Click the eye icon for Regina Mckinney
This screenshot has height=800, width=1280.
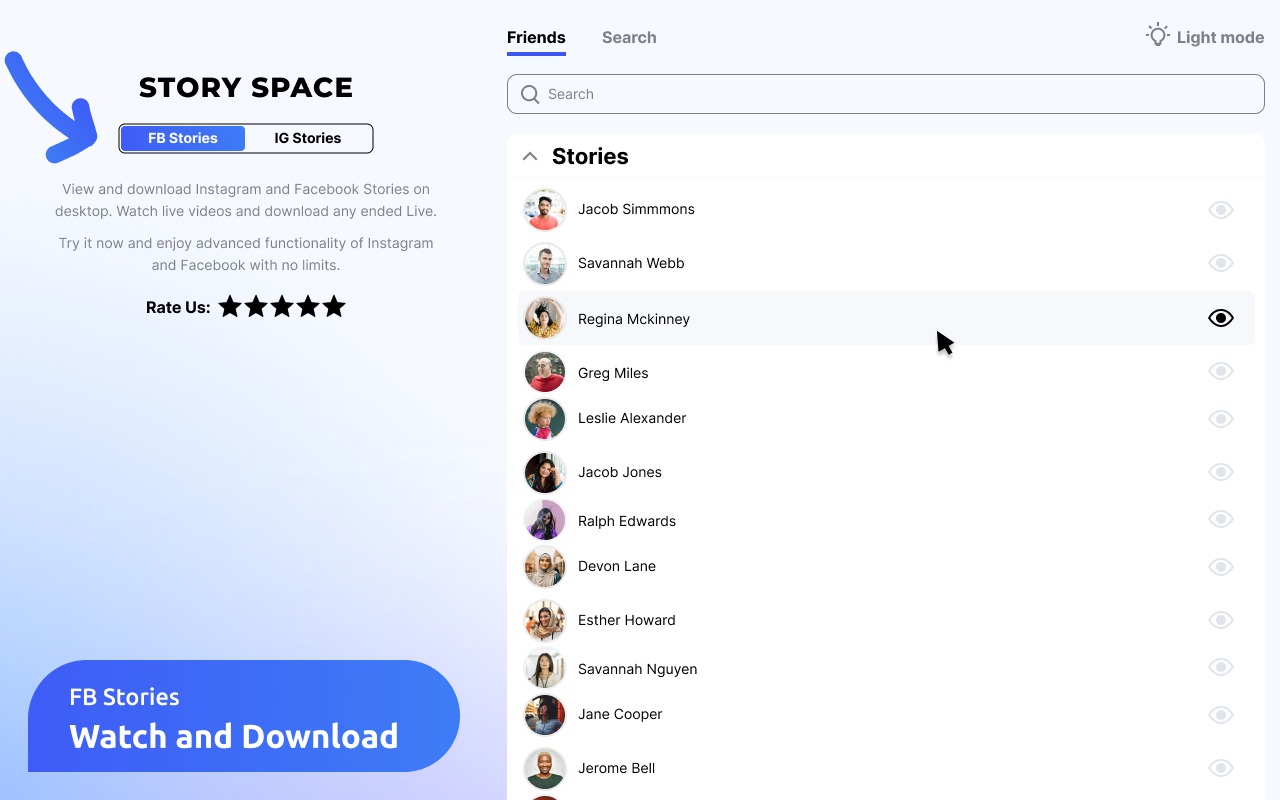click(x=1221, y=318)
